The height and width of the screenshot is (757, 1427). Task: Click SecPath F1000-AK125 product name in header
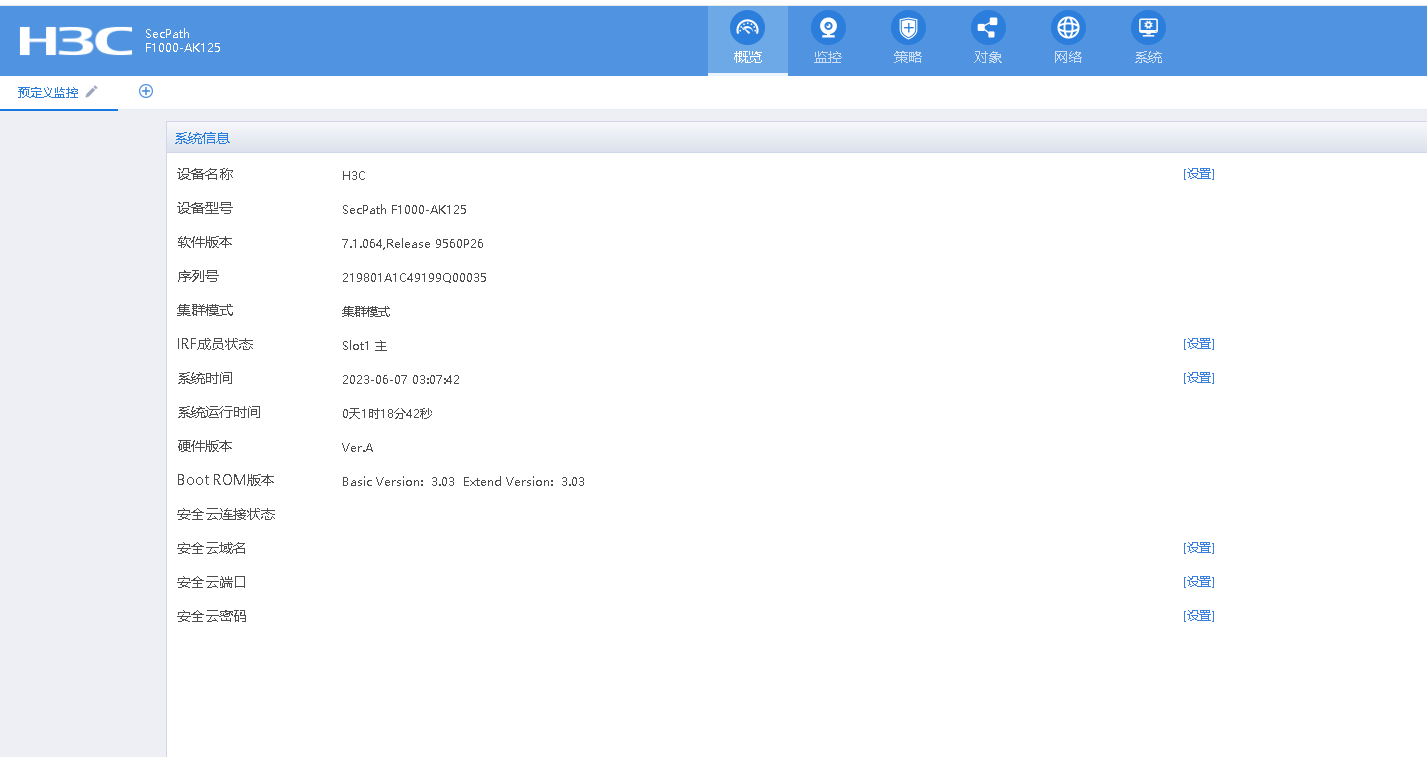(x=182, y=41)
